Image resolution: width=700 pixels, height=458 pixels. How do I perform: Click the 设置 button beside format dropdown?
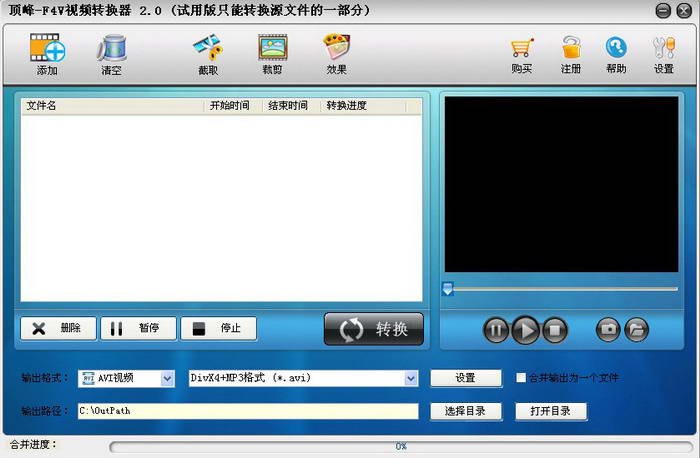466,378
